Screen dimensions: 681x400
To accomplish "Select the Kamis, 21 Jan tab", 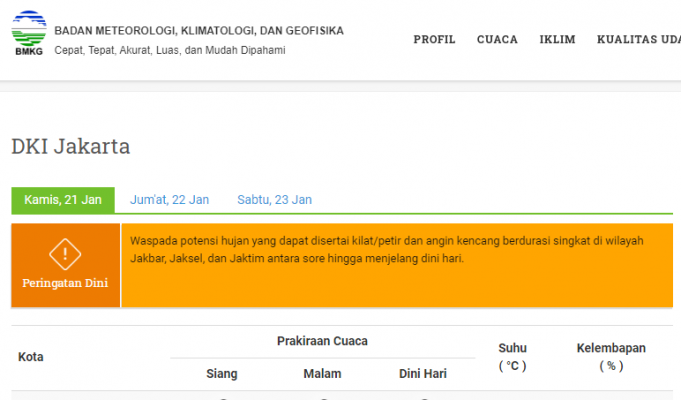I will [x=63, y=200].
